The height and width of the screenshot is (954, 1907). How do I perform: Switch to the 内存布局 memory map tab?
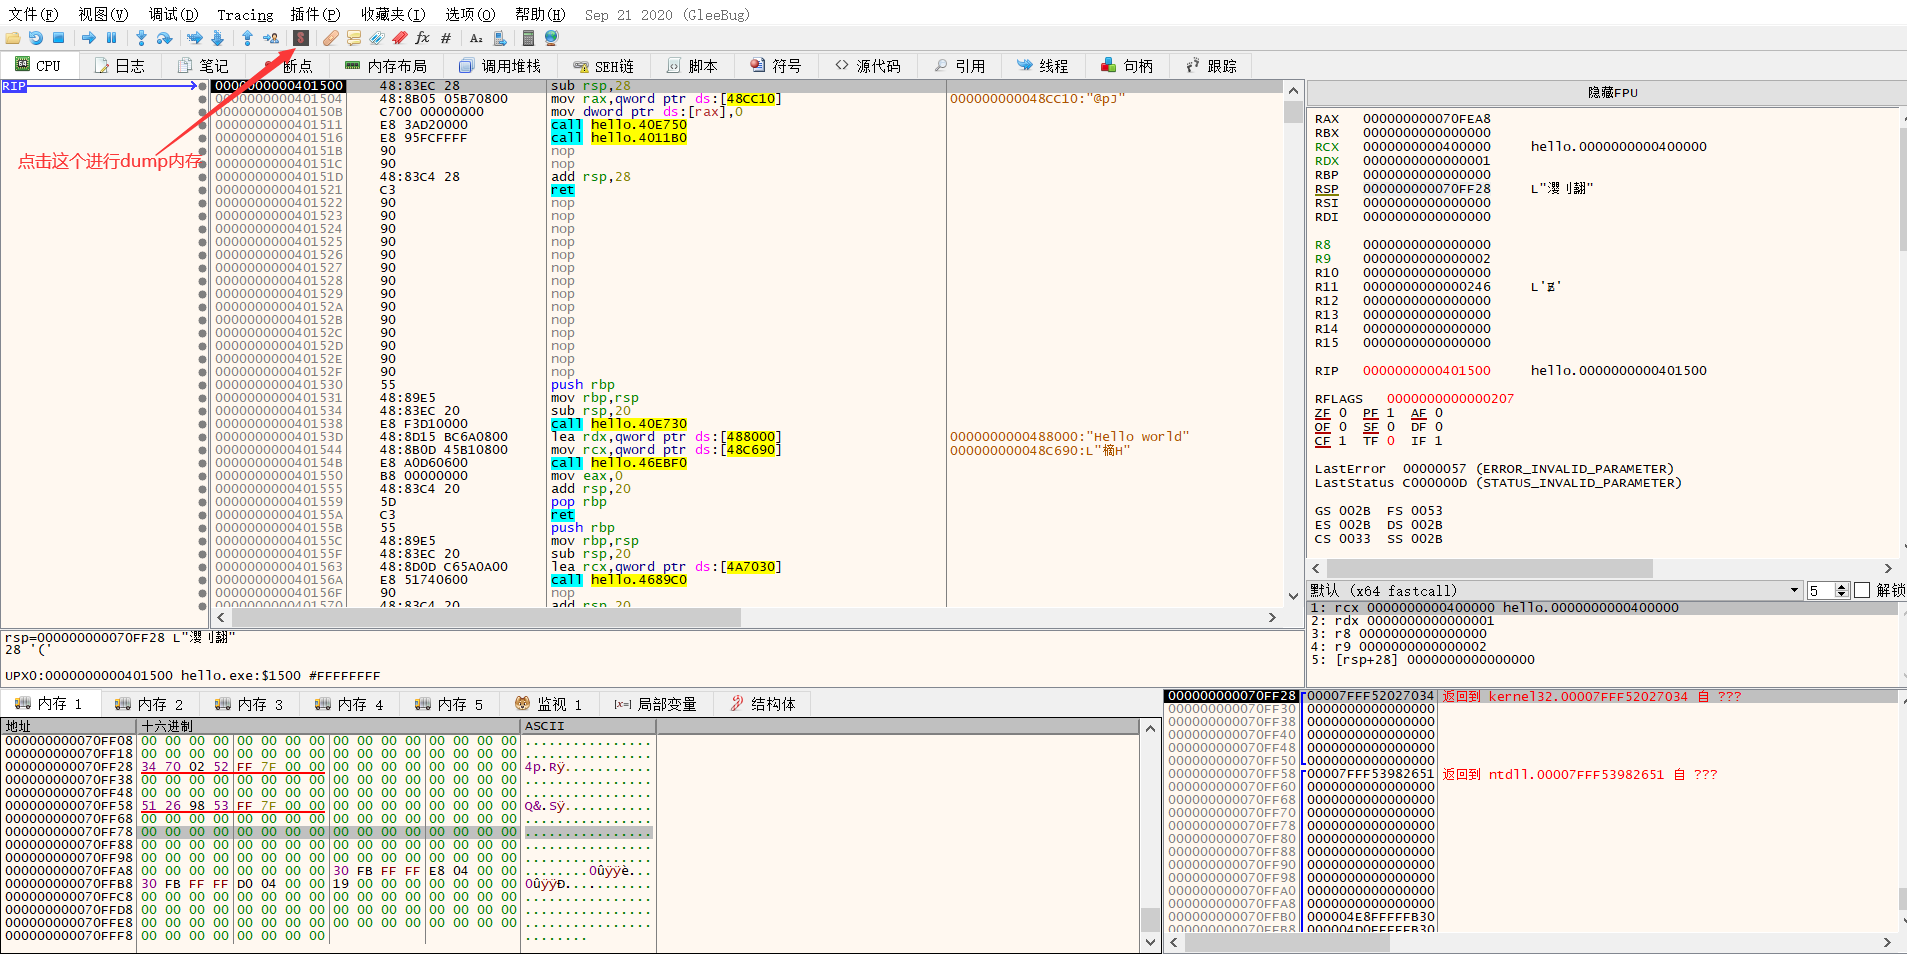pos(386,65)
